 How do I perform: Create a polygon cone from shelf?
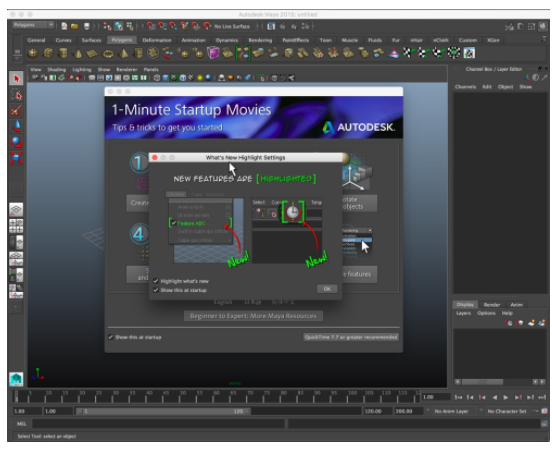78,53
